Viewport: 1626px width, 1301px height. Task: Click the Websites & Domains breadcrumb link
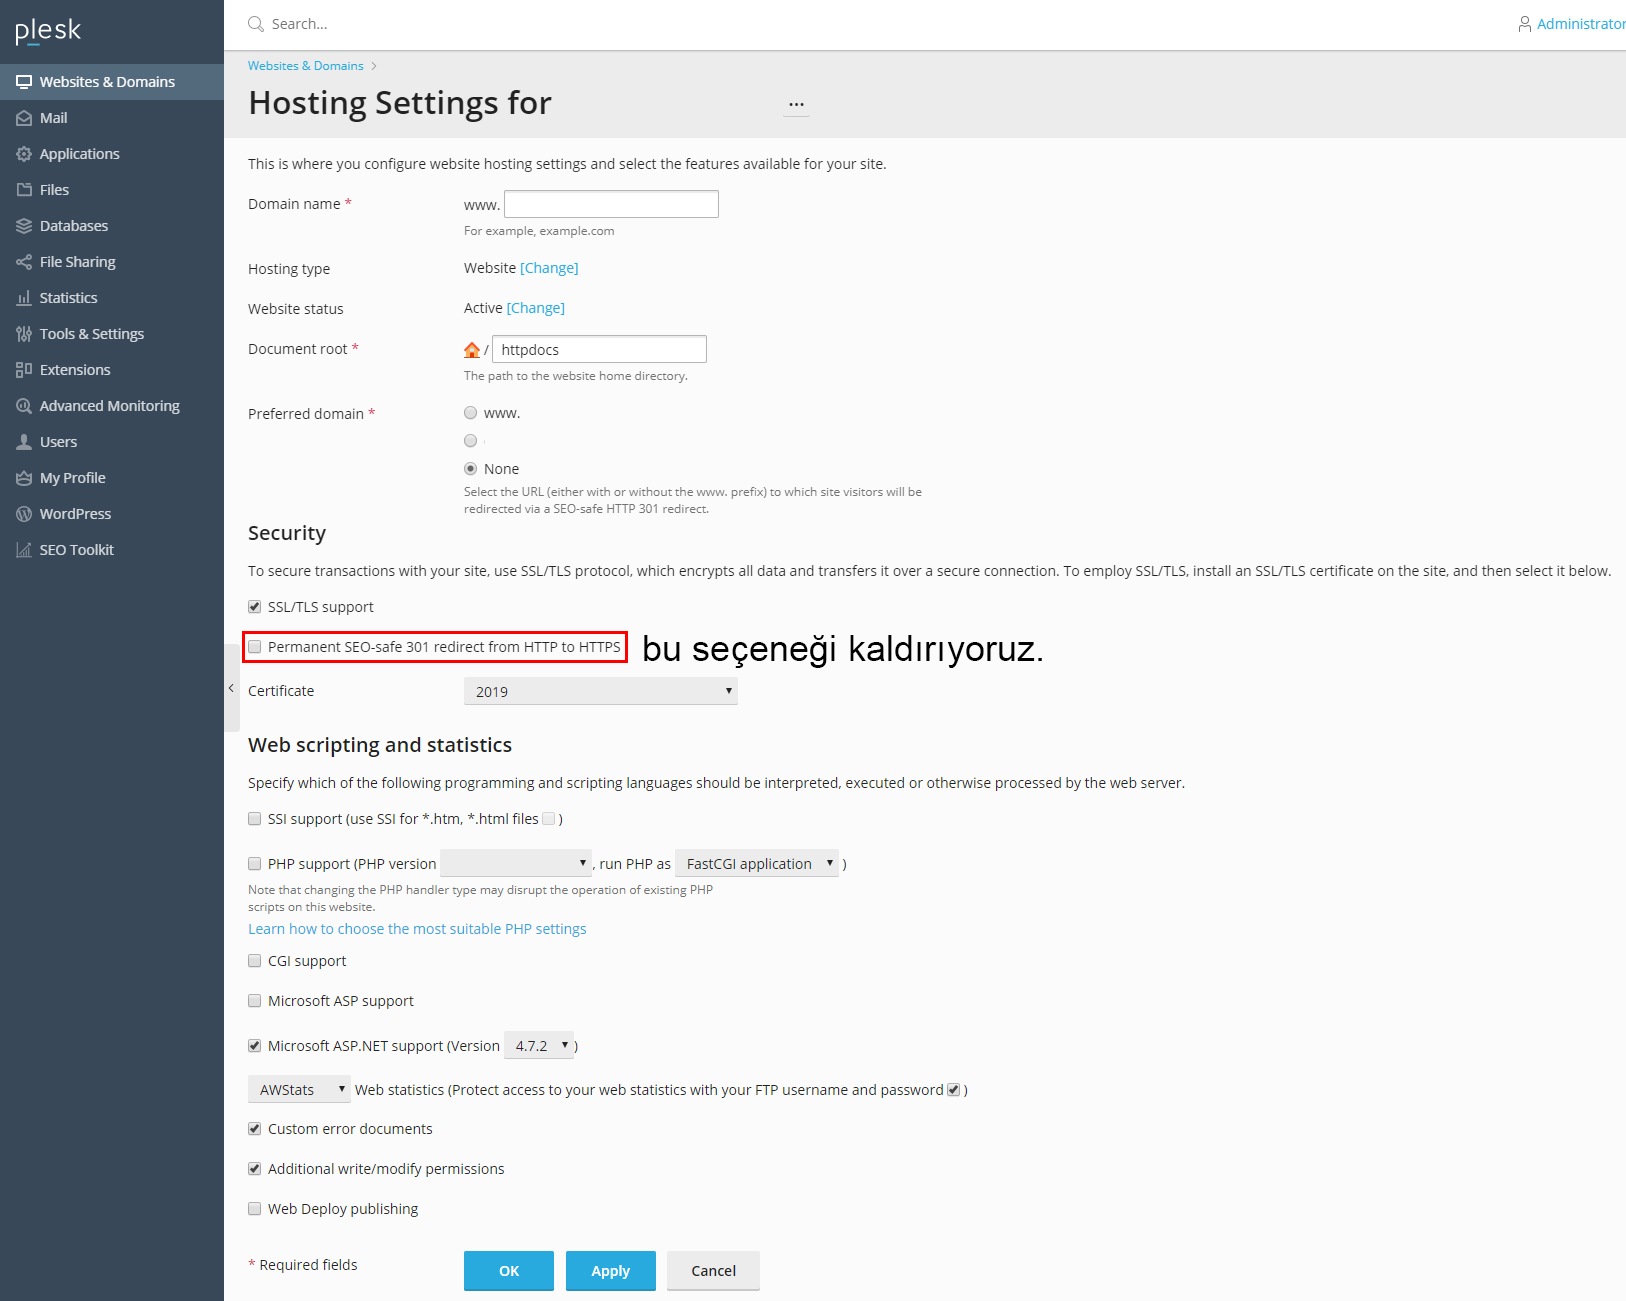coord(306,66)
